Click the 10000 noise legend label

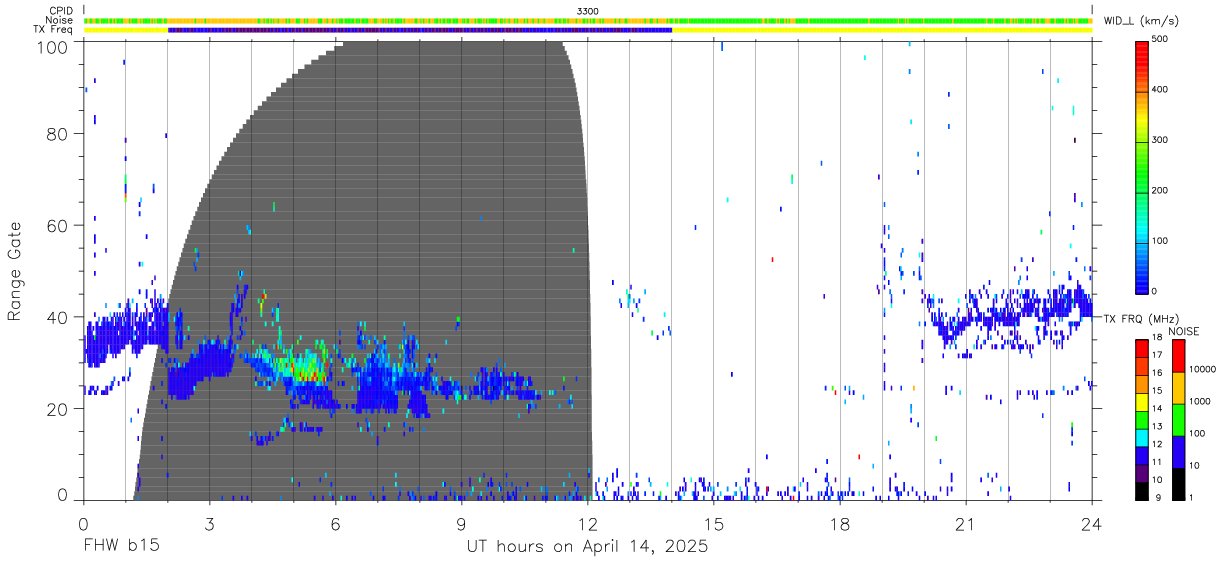tap(1201, 370)
